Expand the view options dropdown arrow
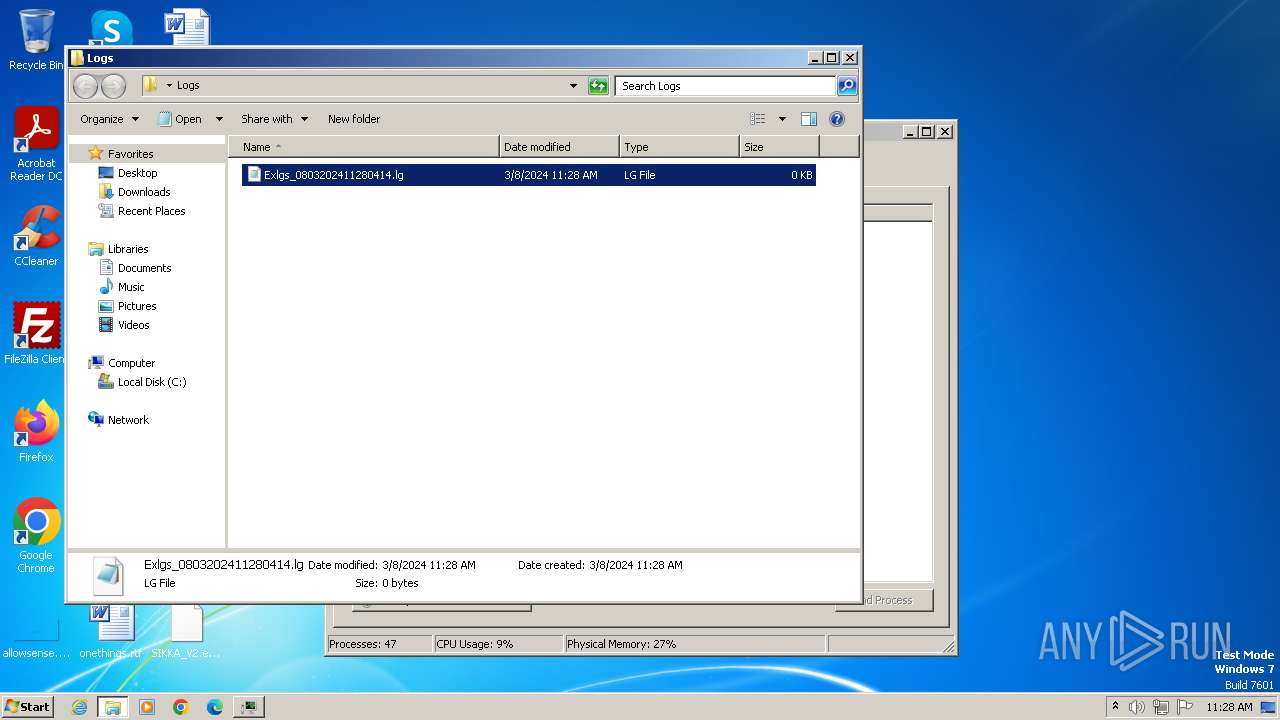Screen dimensions: 1280x720 coord(782,119)
